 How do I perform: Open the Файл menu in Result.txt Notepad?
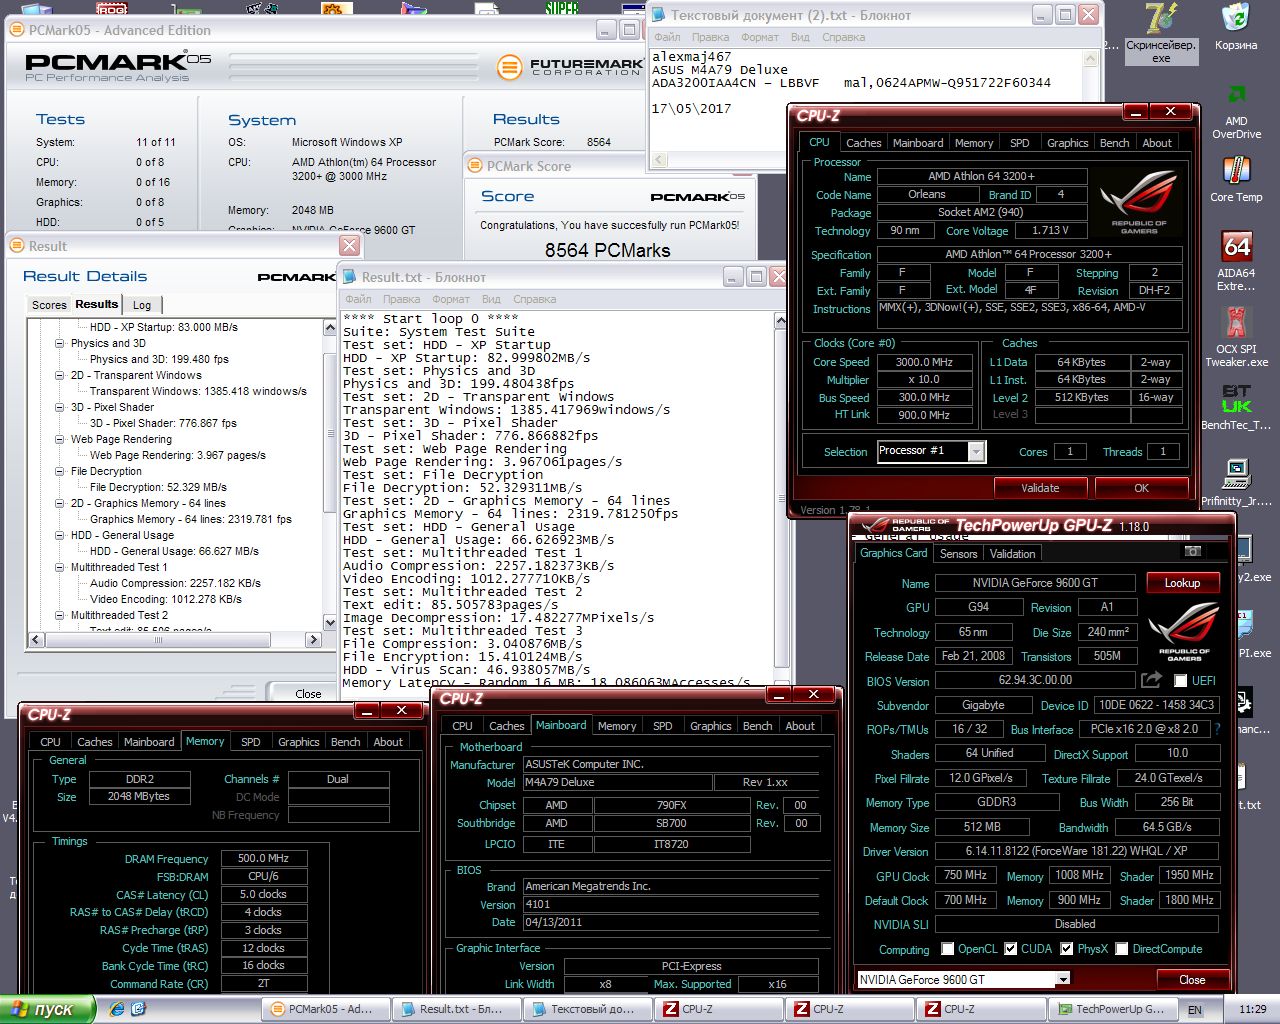tap(358, 299)
